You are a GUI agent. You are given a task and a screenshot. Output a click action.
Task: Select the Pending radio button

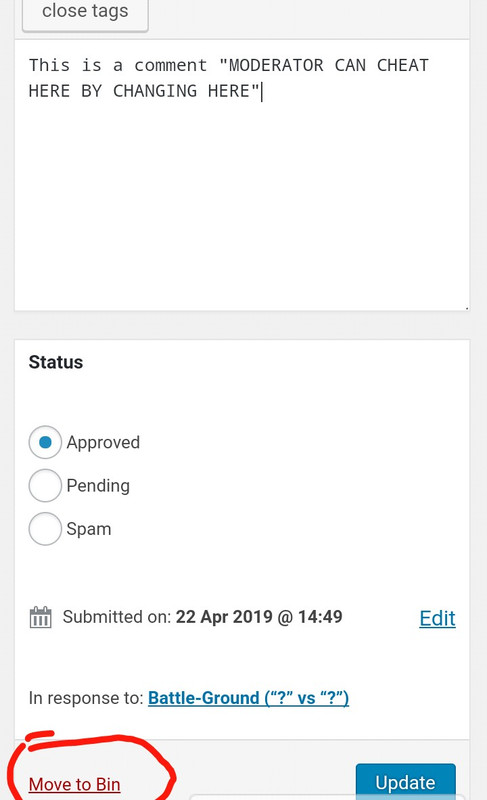(45, 485)
